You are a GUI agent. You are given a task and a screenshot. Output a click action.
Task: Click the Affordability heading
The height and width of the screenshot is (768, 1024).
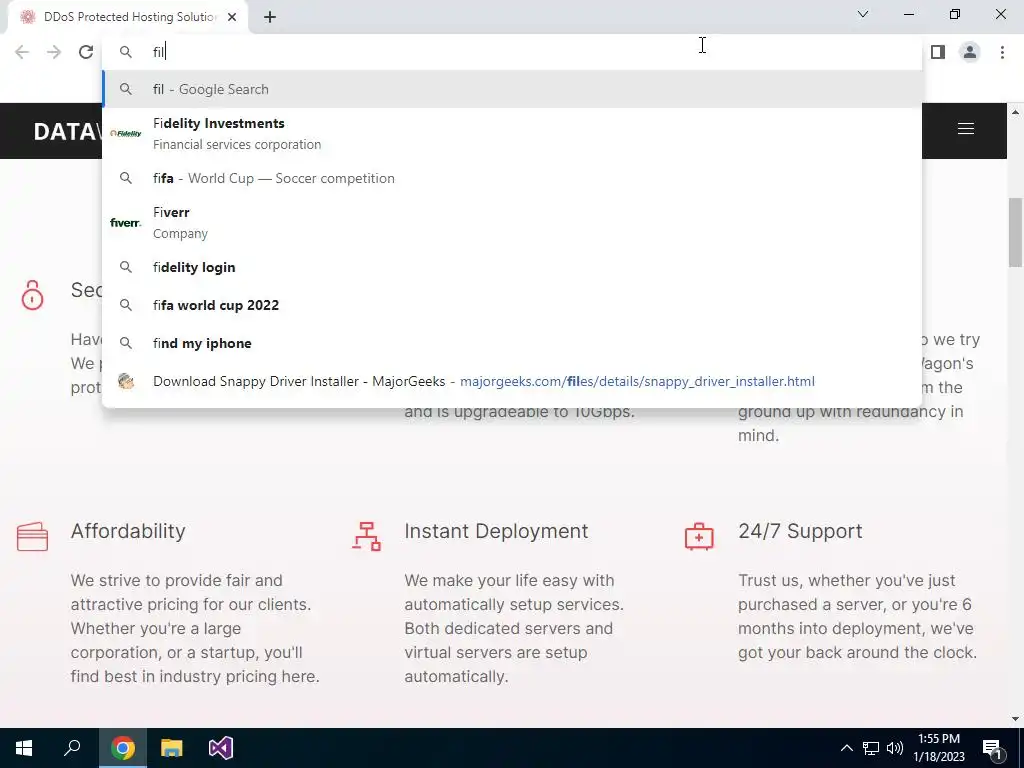(x=128, y=531)
